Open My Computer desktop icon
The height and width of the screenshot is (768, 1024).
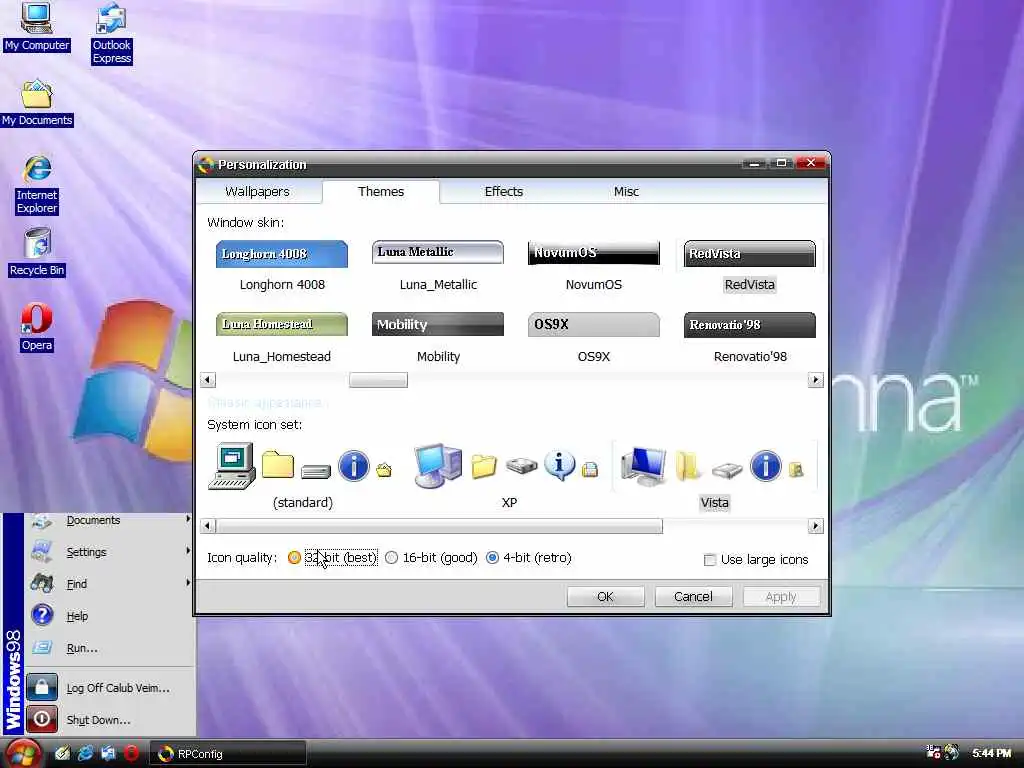click(37, 26)
